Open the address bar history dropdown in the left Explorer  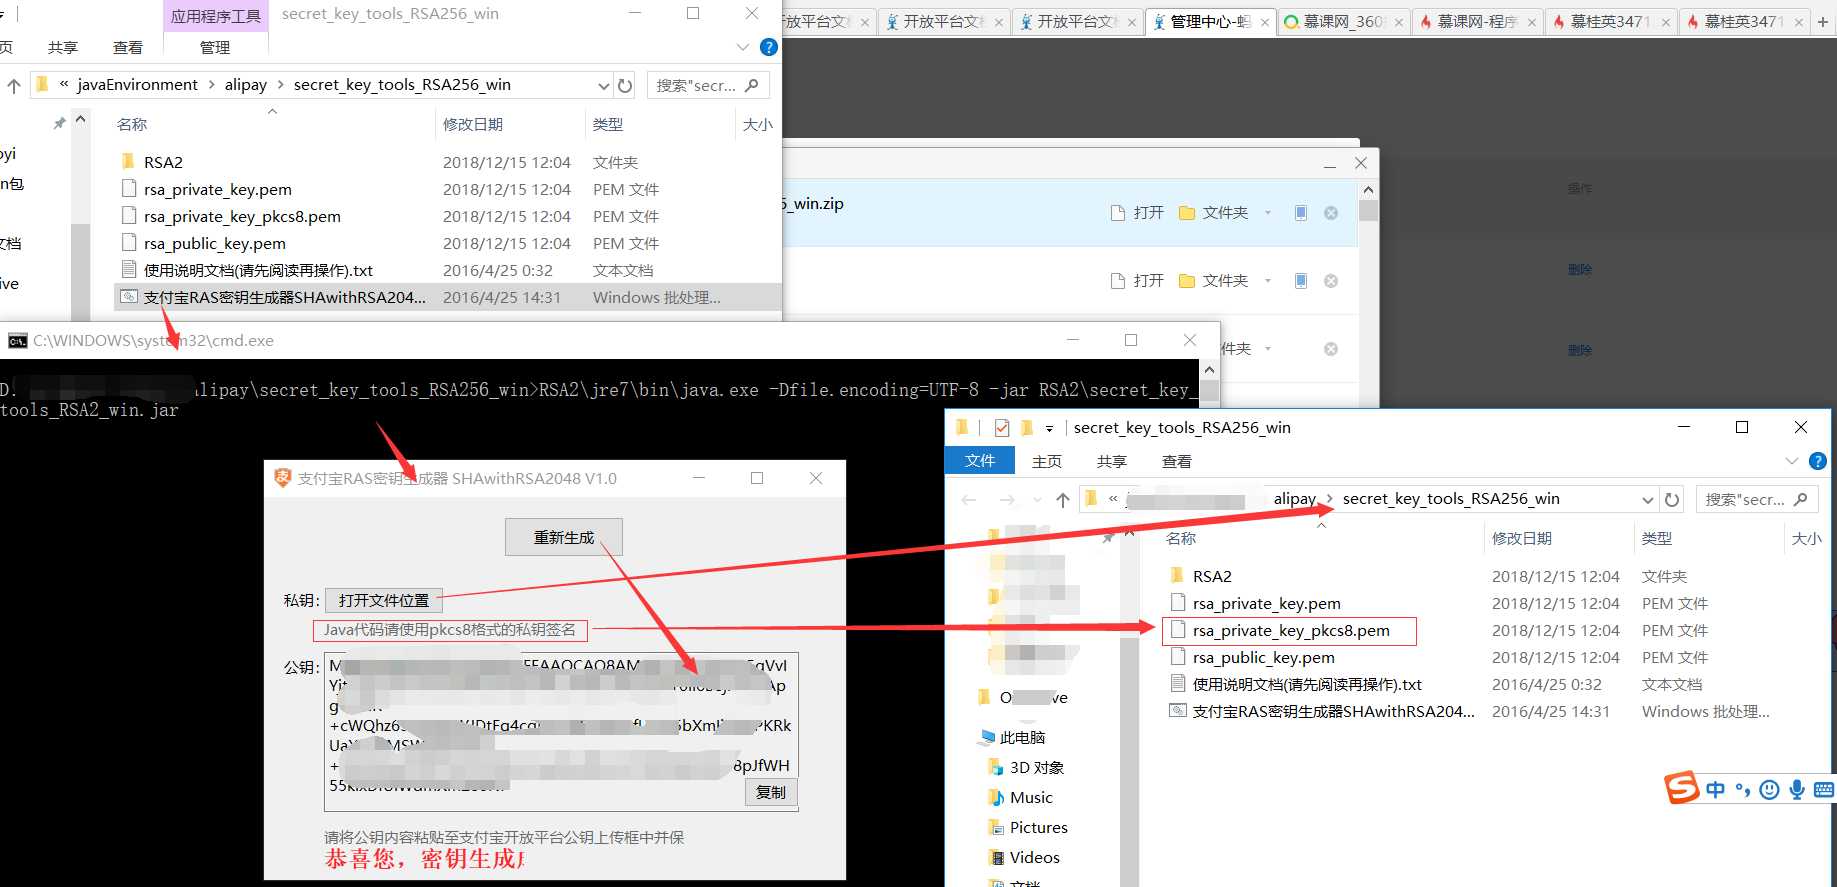pyautogui.click(x=603, y=86)
